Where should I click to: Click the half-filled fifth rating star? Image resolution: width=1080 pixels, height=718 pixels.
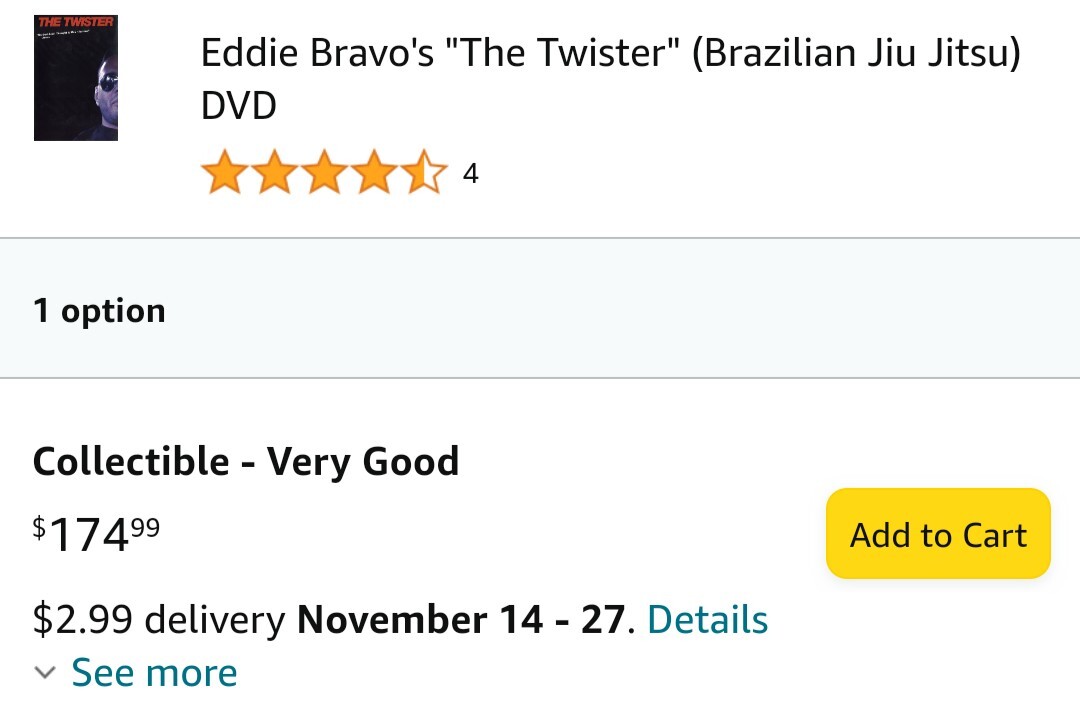[x=424, y=172]
